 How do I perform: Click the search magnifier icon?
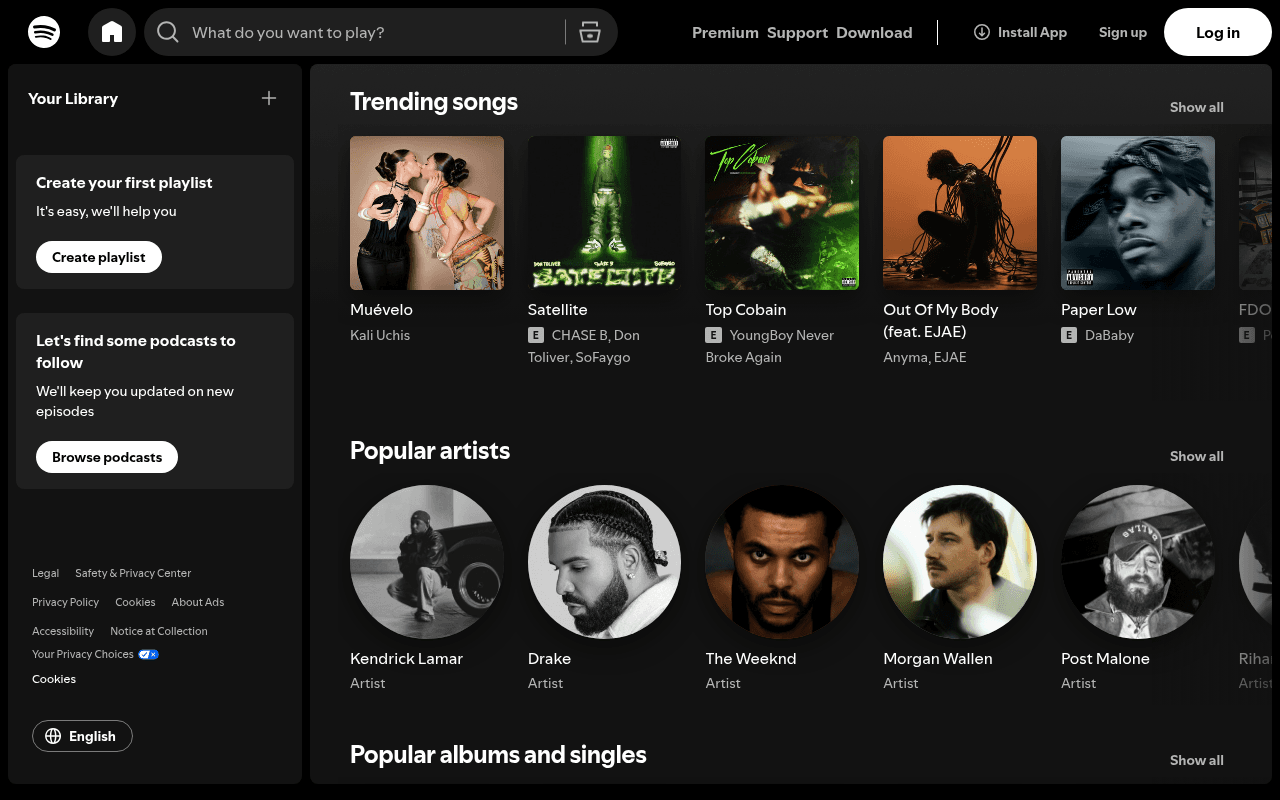167,32
